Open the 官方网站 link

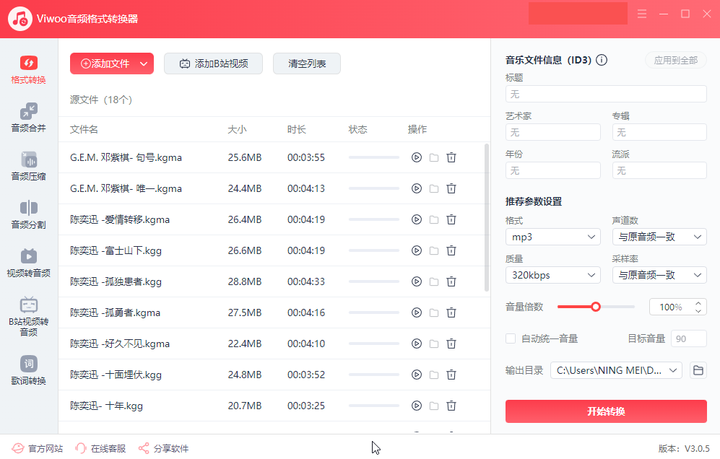38,448
